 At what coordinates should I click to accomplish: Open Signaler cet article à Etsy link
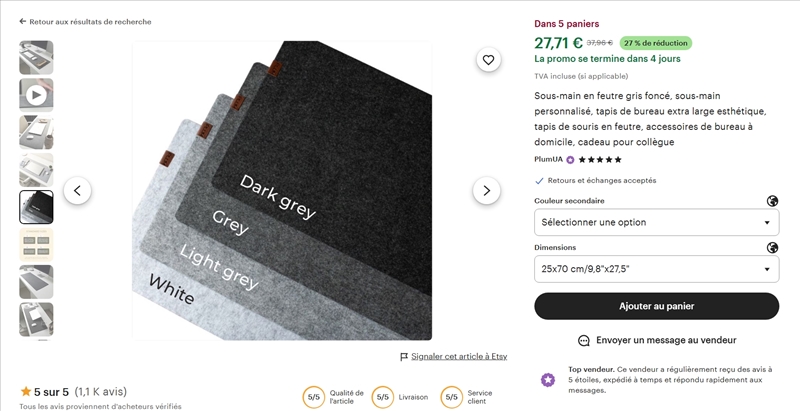pyautogui.click(x=459, y=356)
